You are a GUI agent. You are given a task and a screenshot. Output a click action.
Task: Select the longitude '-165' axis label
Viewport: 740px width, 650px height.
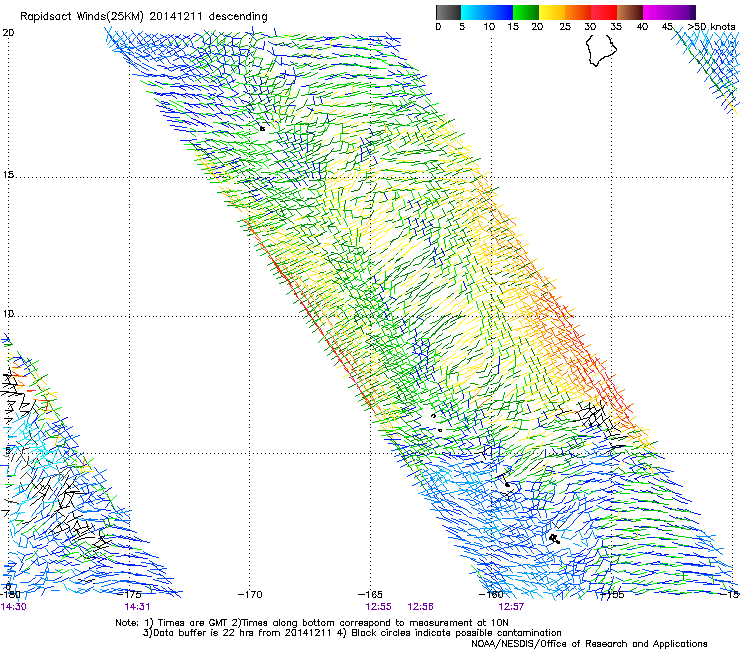pyautogui.click(x=371, y=594)
